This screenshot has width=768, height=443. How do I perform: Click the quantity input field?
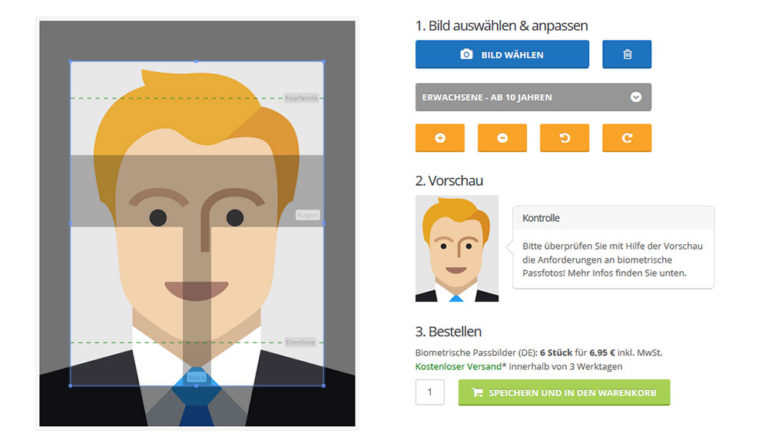click(430, 392)
